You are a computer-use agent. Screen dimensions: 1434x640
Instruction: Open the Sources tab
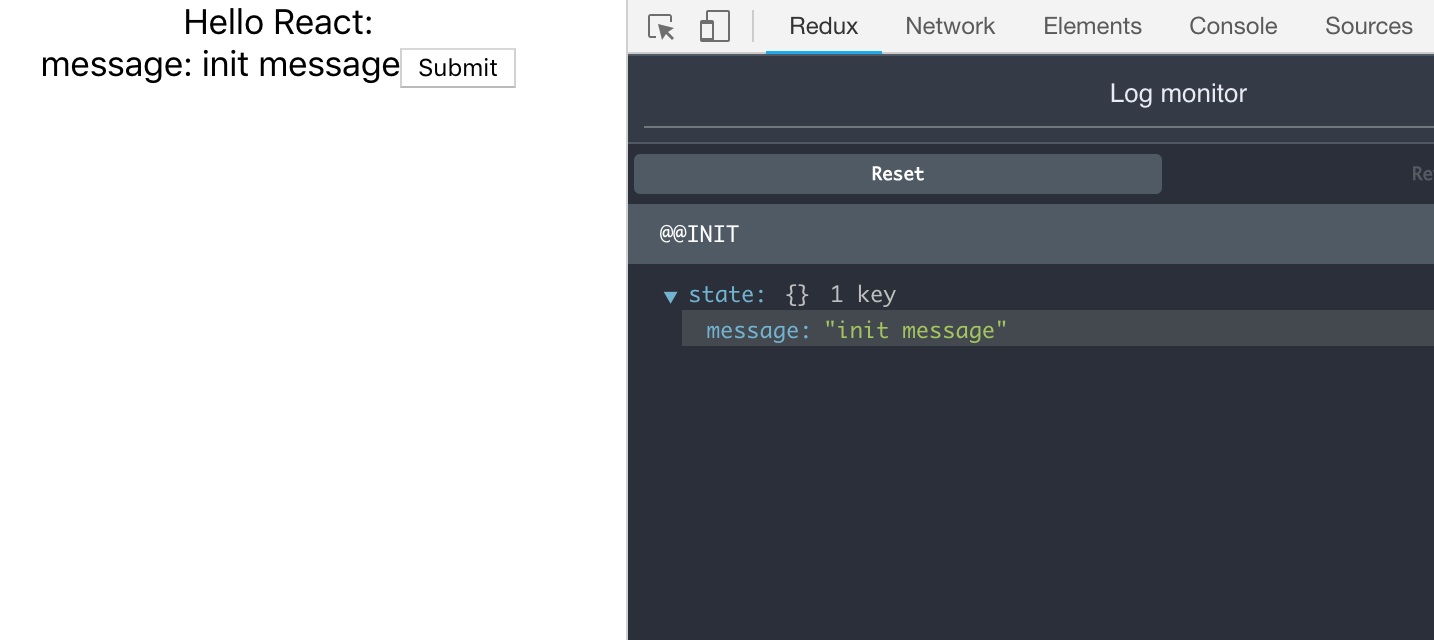point(1368,26)
